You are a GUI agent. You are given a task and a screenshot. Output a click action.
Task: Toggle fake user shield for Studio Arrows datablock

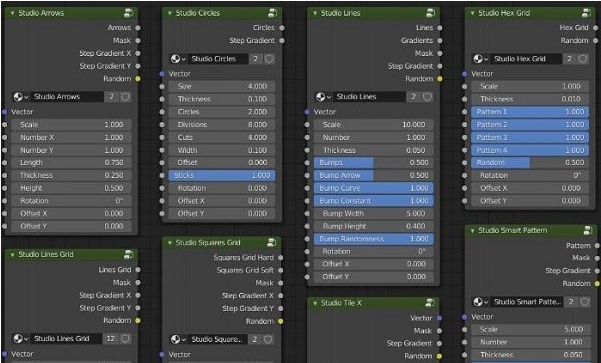click(x=125, y=97)
